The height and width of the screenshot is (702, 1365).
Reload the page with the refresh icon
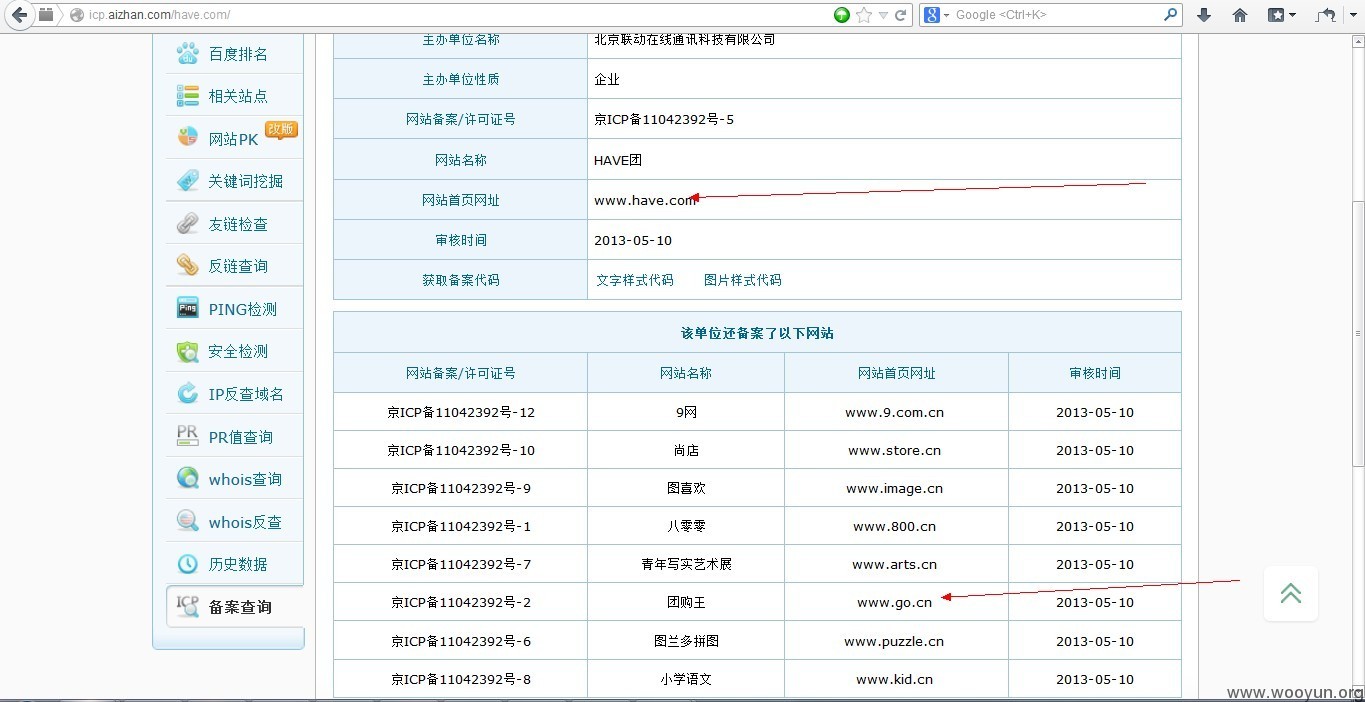click(901, 15)
